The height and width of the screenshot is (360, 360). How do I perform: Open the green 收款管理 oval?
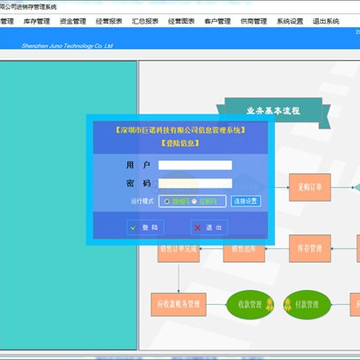[250, 305]
